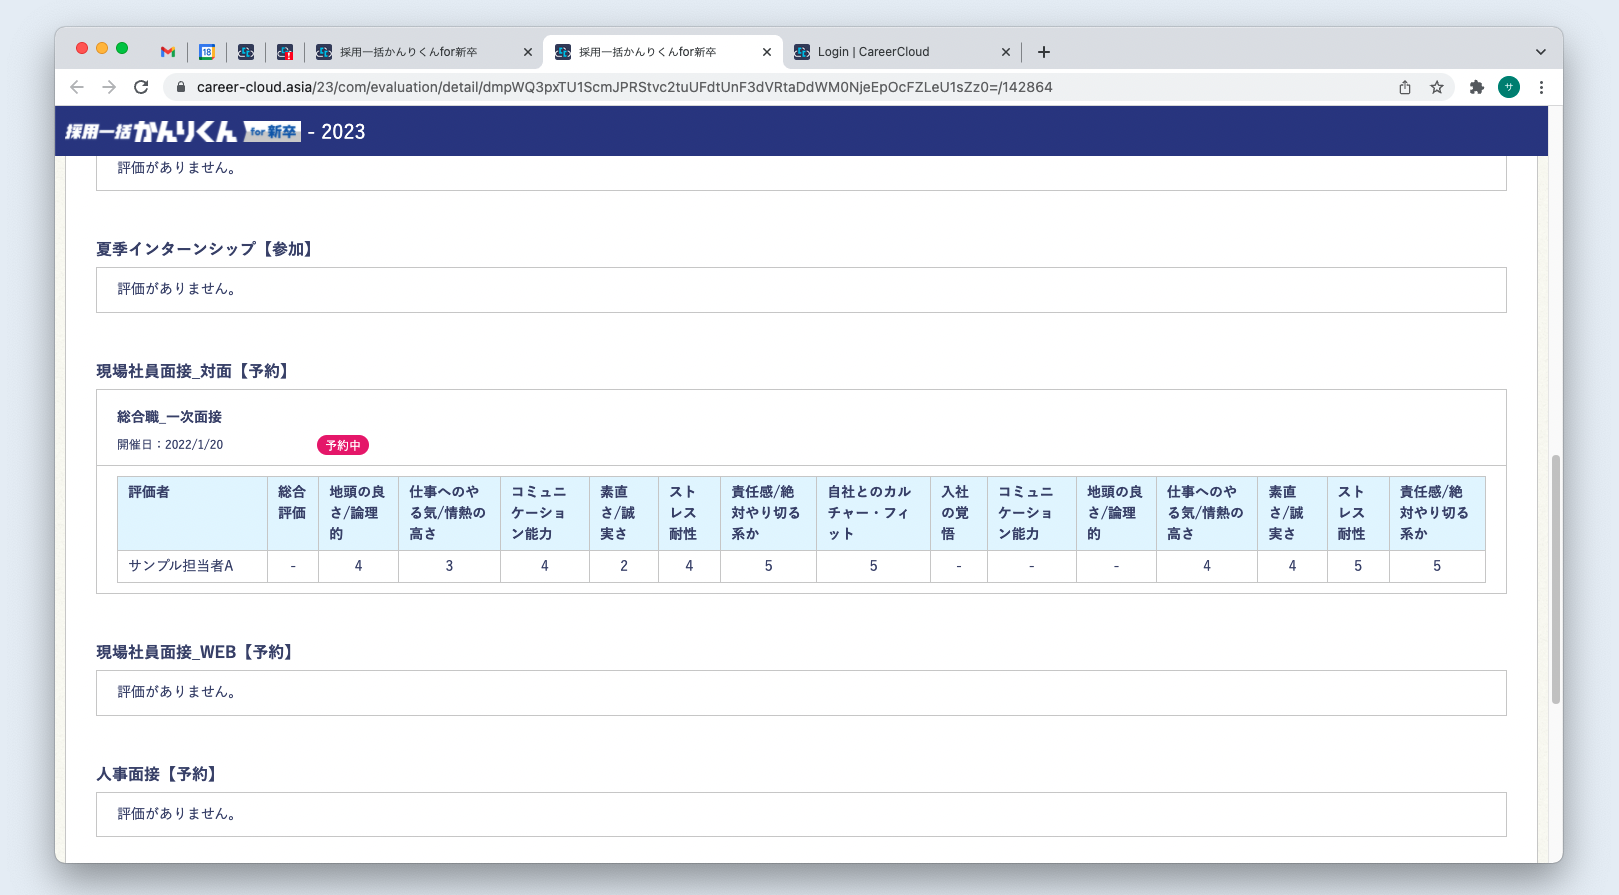Click the page's vertical scrollbar
The width and height of the screenshot is (1619, 895).
click(x=1555, y=580)
